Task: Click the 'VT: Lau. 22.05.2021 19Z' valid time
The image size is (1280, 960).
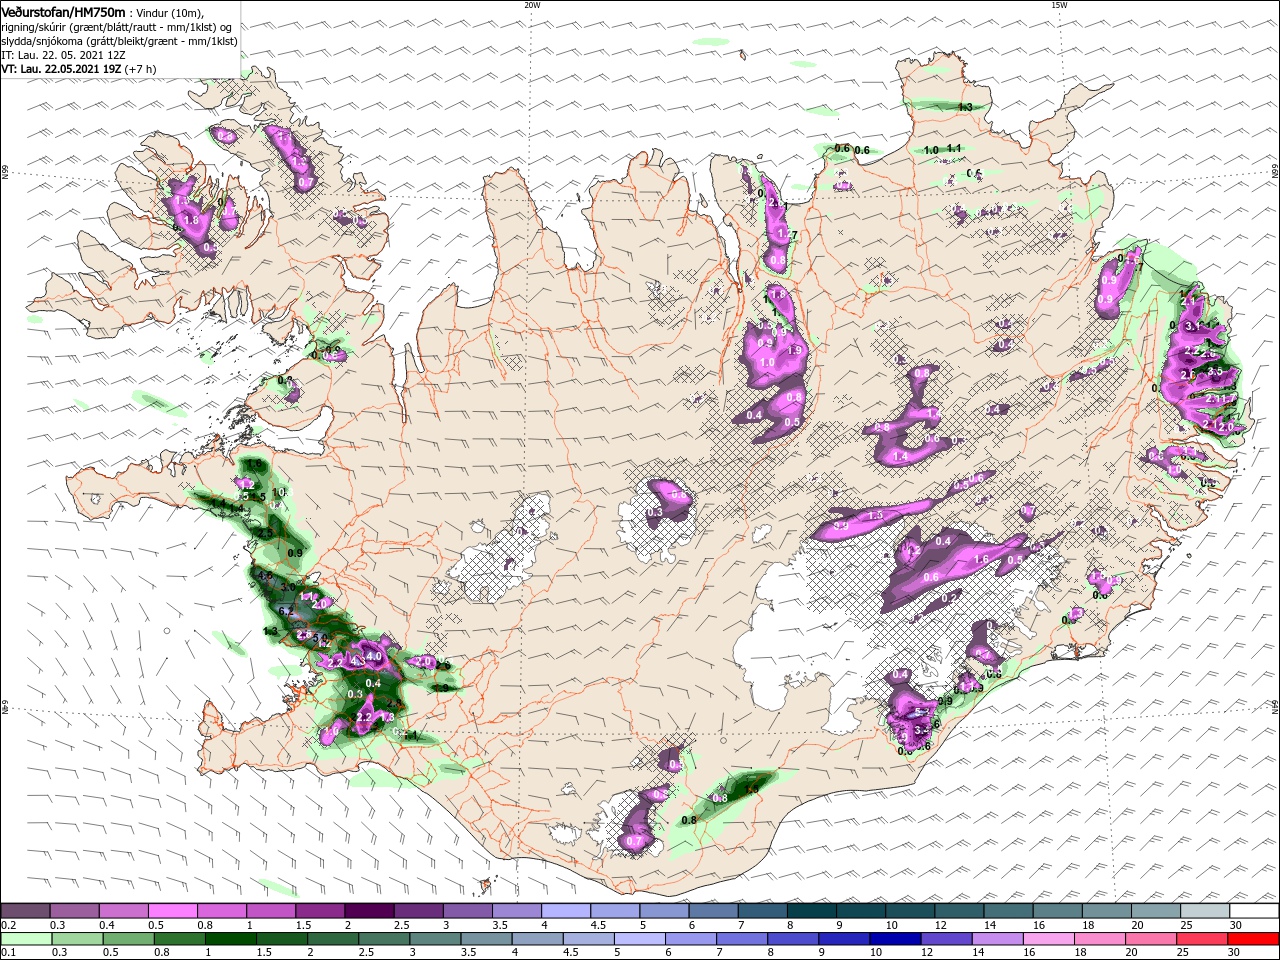Action: [61, 70]
